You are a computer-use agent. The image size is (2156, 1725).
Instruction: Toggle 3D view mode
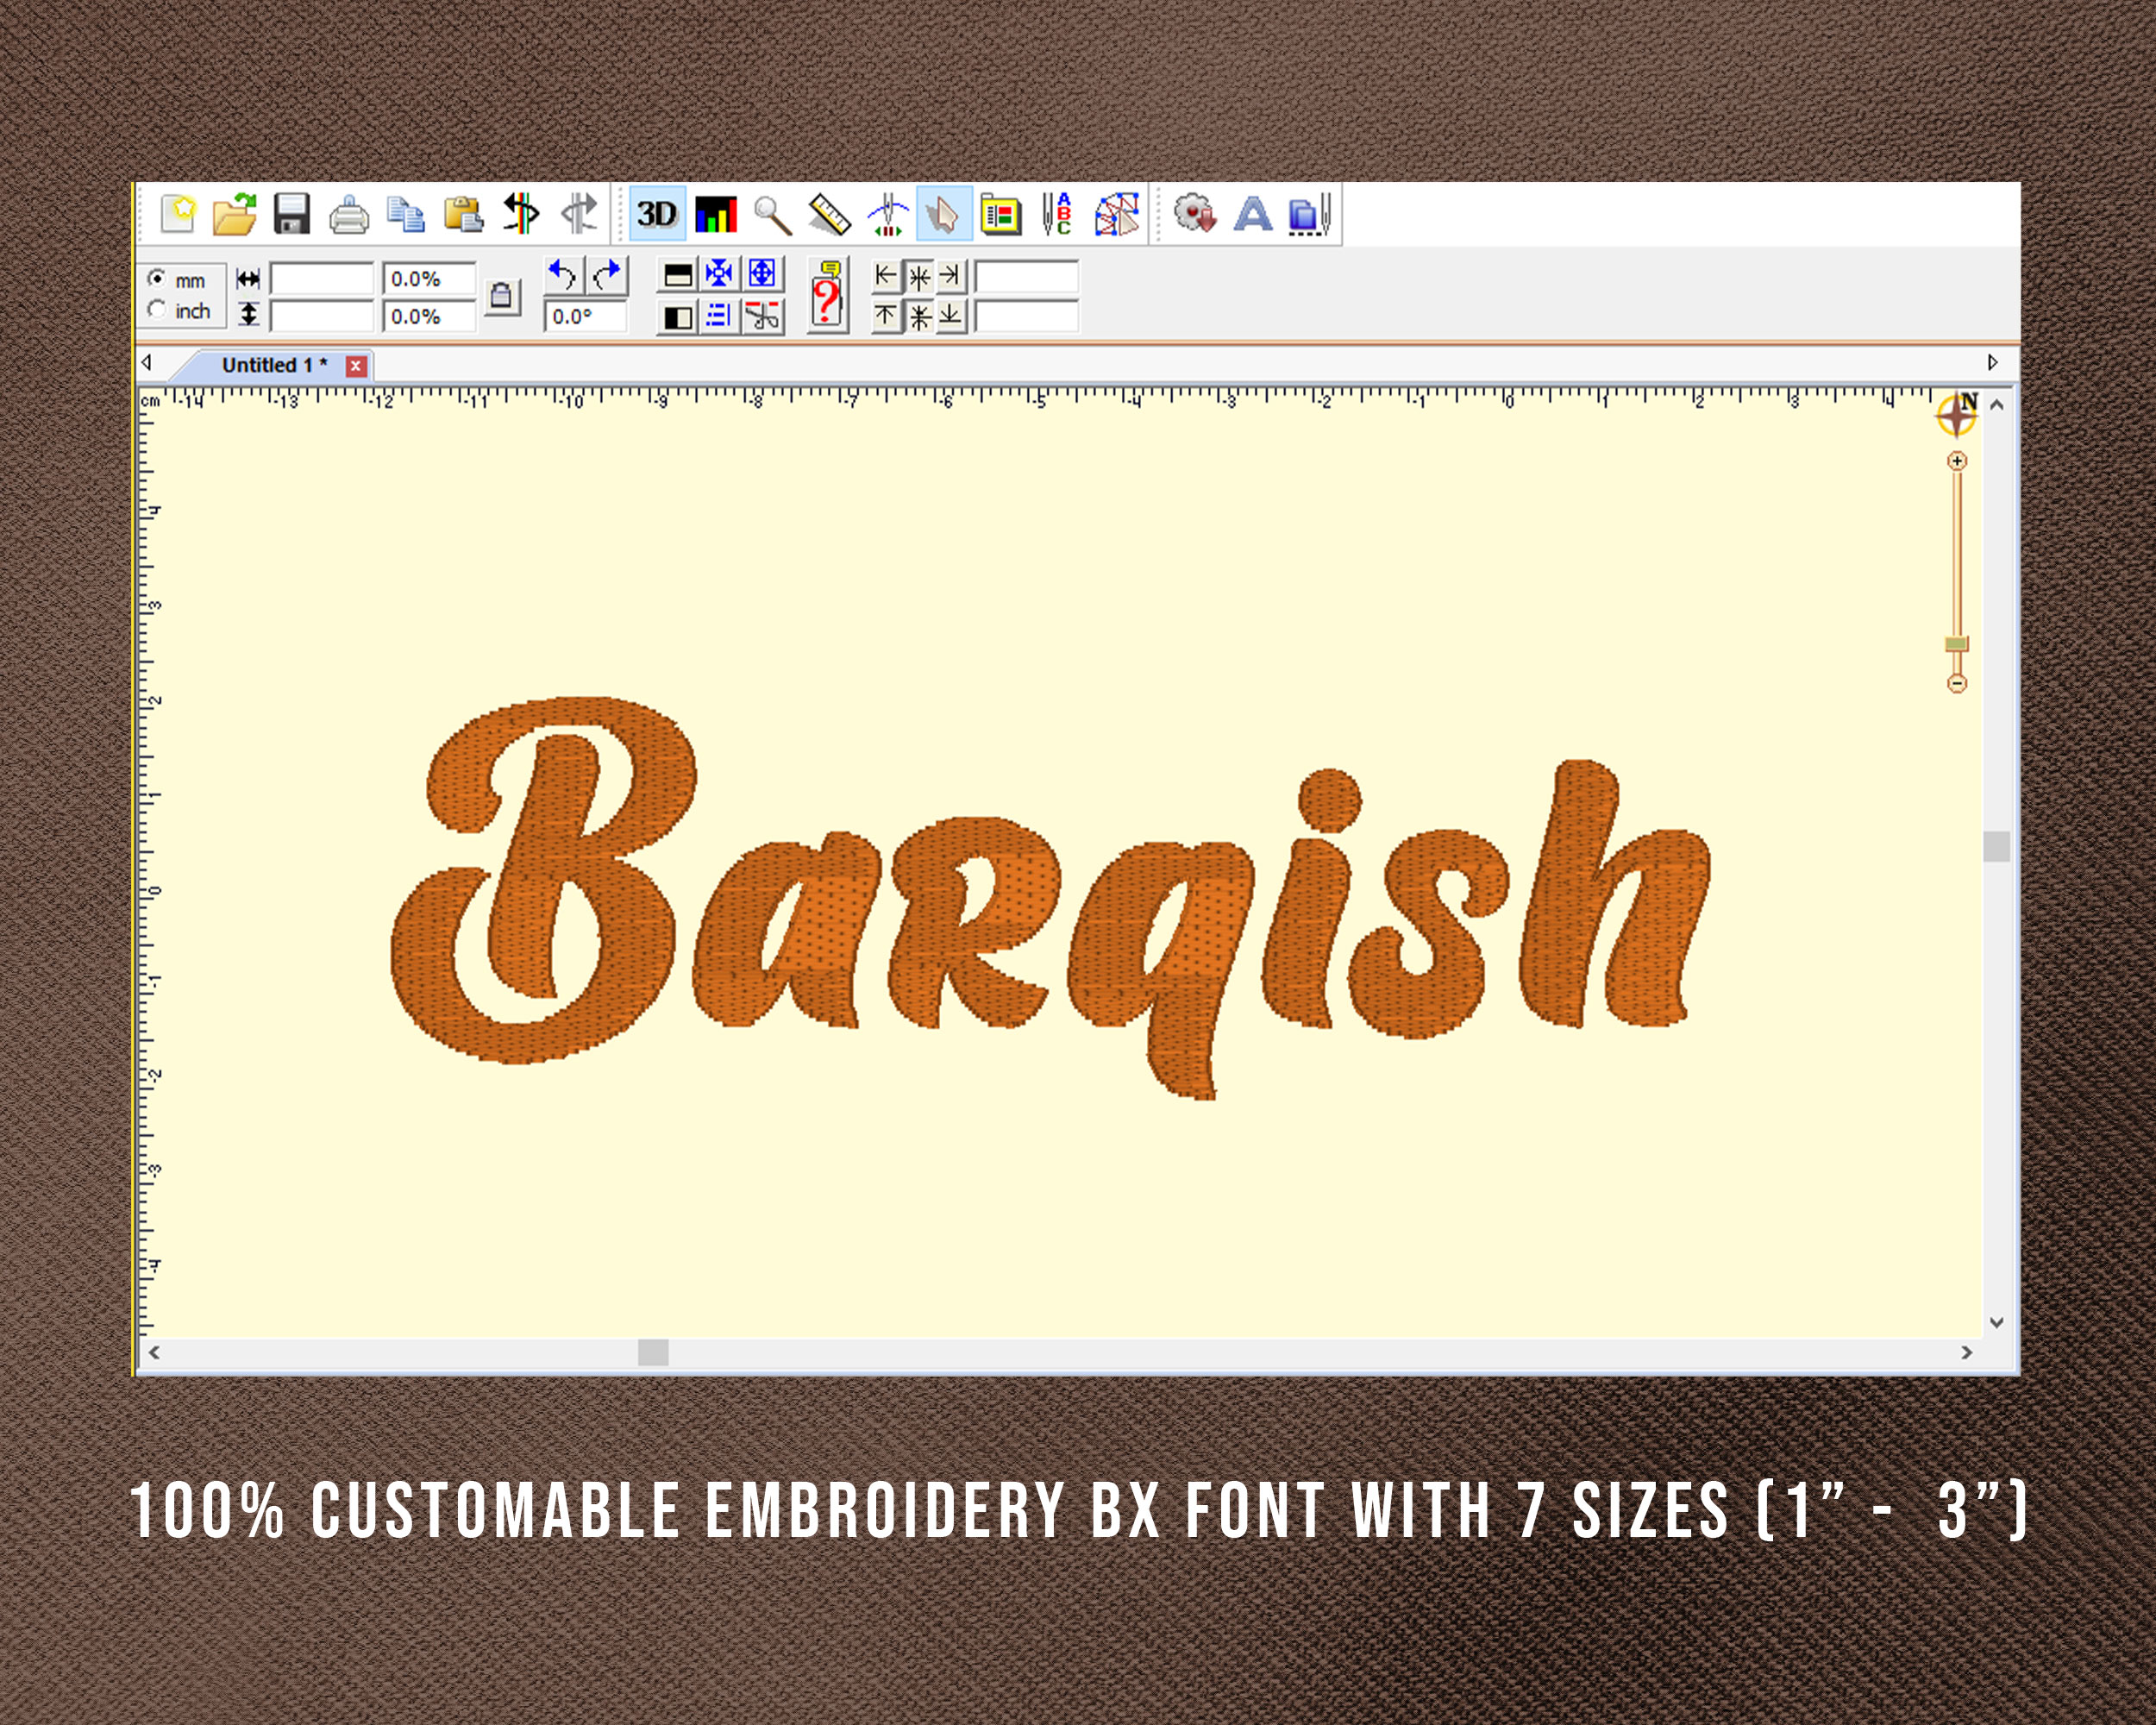[657, 215]
